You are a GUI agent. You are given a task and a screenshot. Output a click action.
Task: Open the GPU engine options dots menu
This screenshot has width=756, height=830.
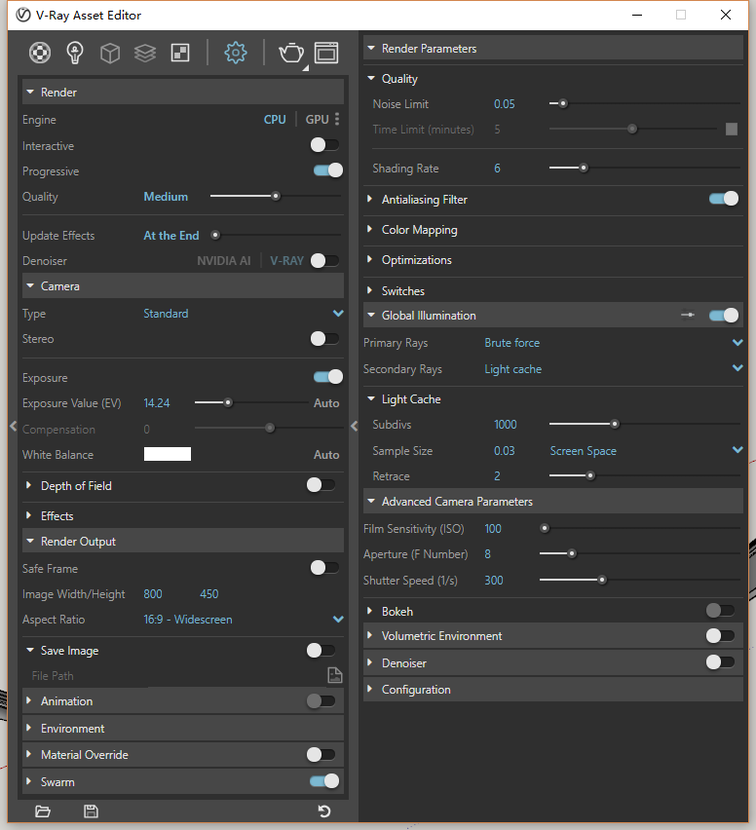(x=337, y=119)
